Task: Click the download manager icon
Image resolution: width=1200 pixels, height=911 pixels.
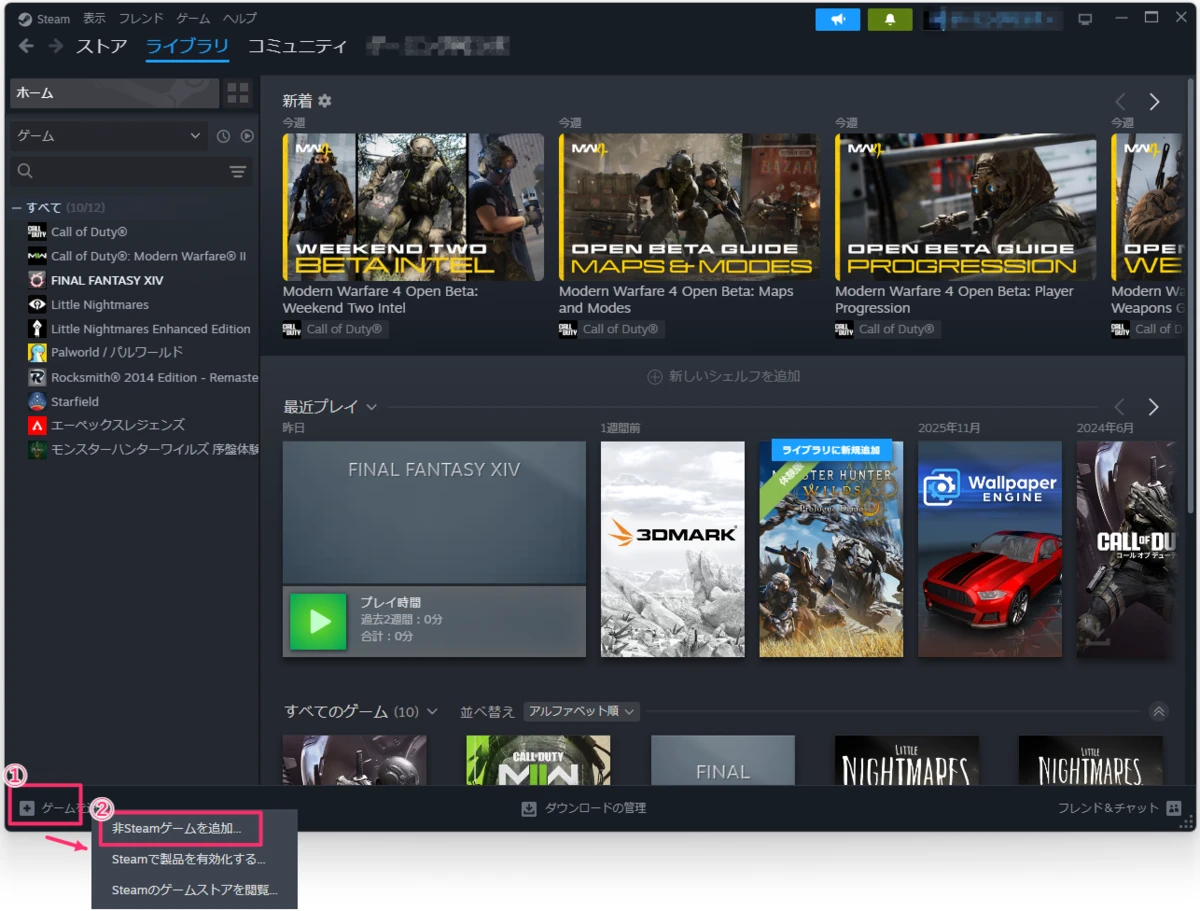Action: click(529, 808)
